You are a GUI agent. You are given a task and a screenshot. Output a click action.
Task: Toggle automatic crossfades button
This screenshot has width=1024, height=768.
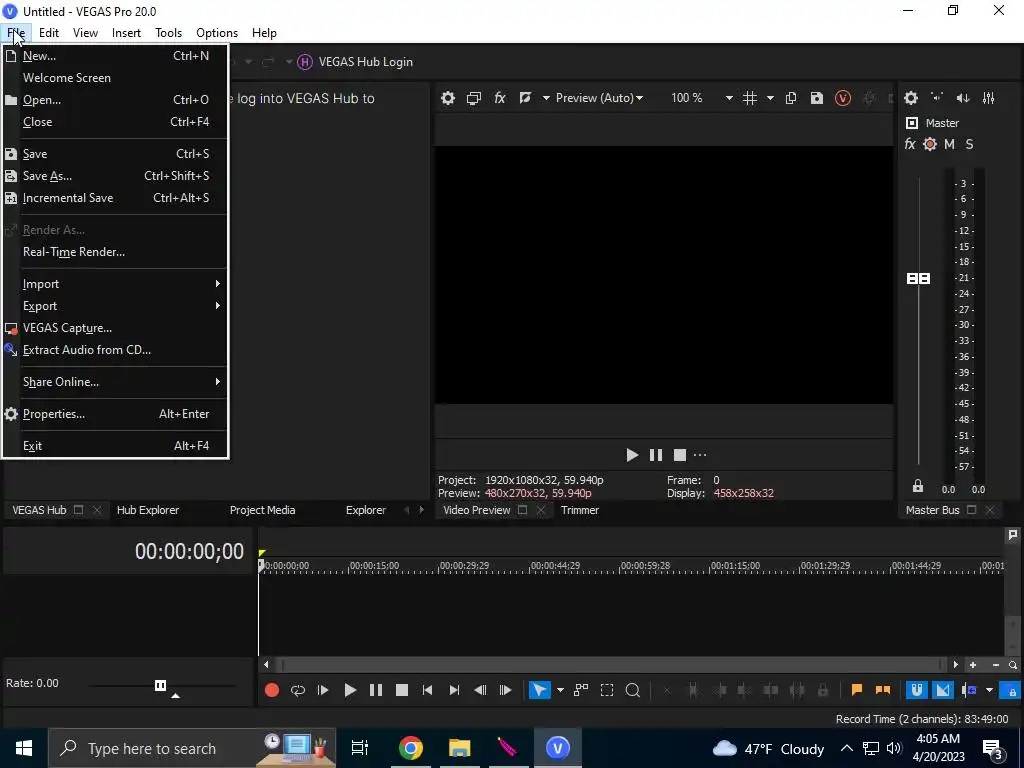tap(942, 690)
